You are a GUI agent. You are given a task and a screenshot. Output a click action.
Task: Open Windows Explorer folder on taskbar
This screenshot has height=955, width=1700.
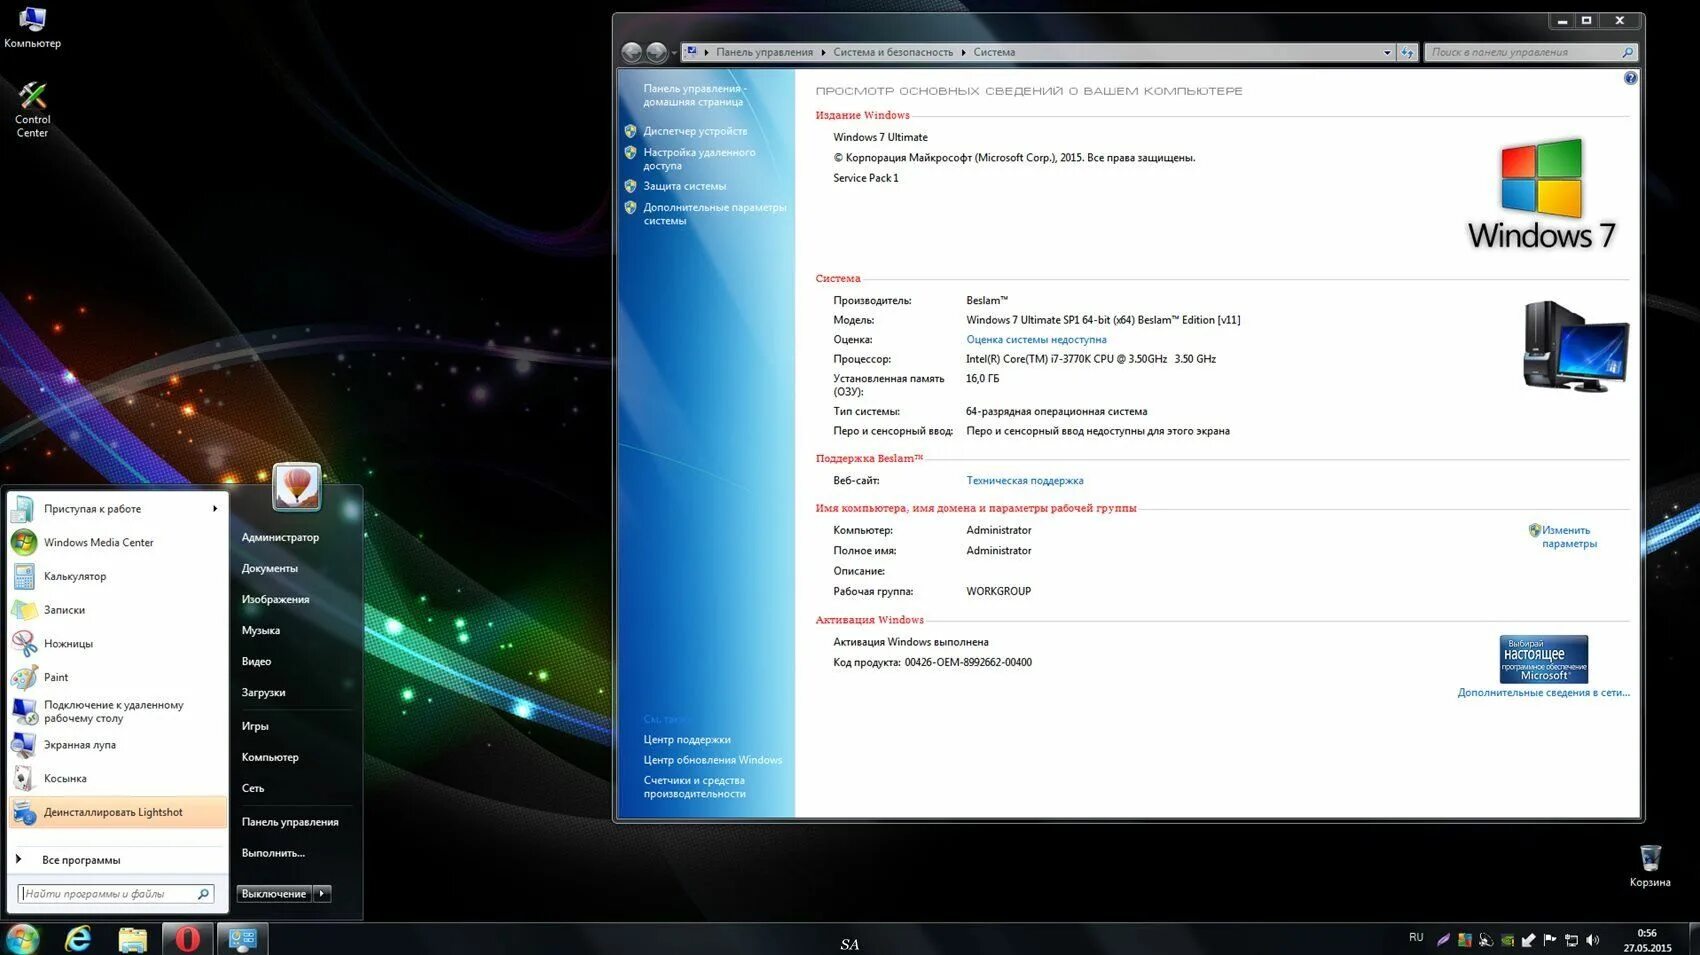133,939
